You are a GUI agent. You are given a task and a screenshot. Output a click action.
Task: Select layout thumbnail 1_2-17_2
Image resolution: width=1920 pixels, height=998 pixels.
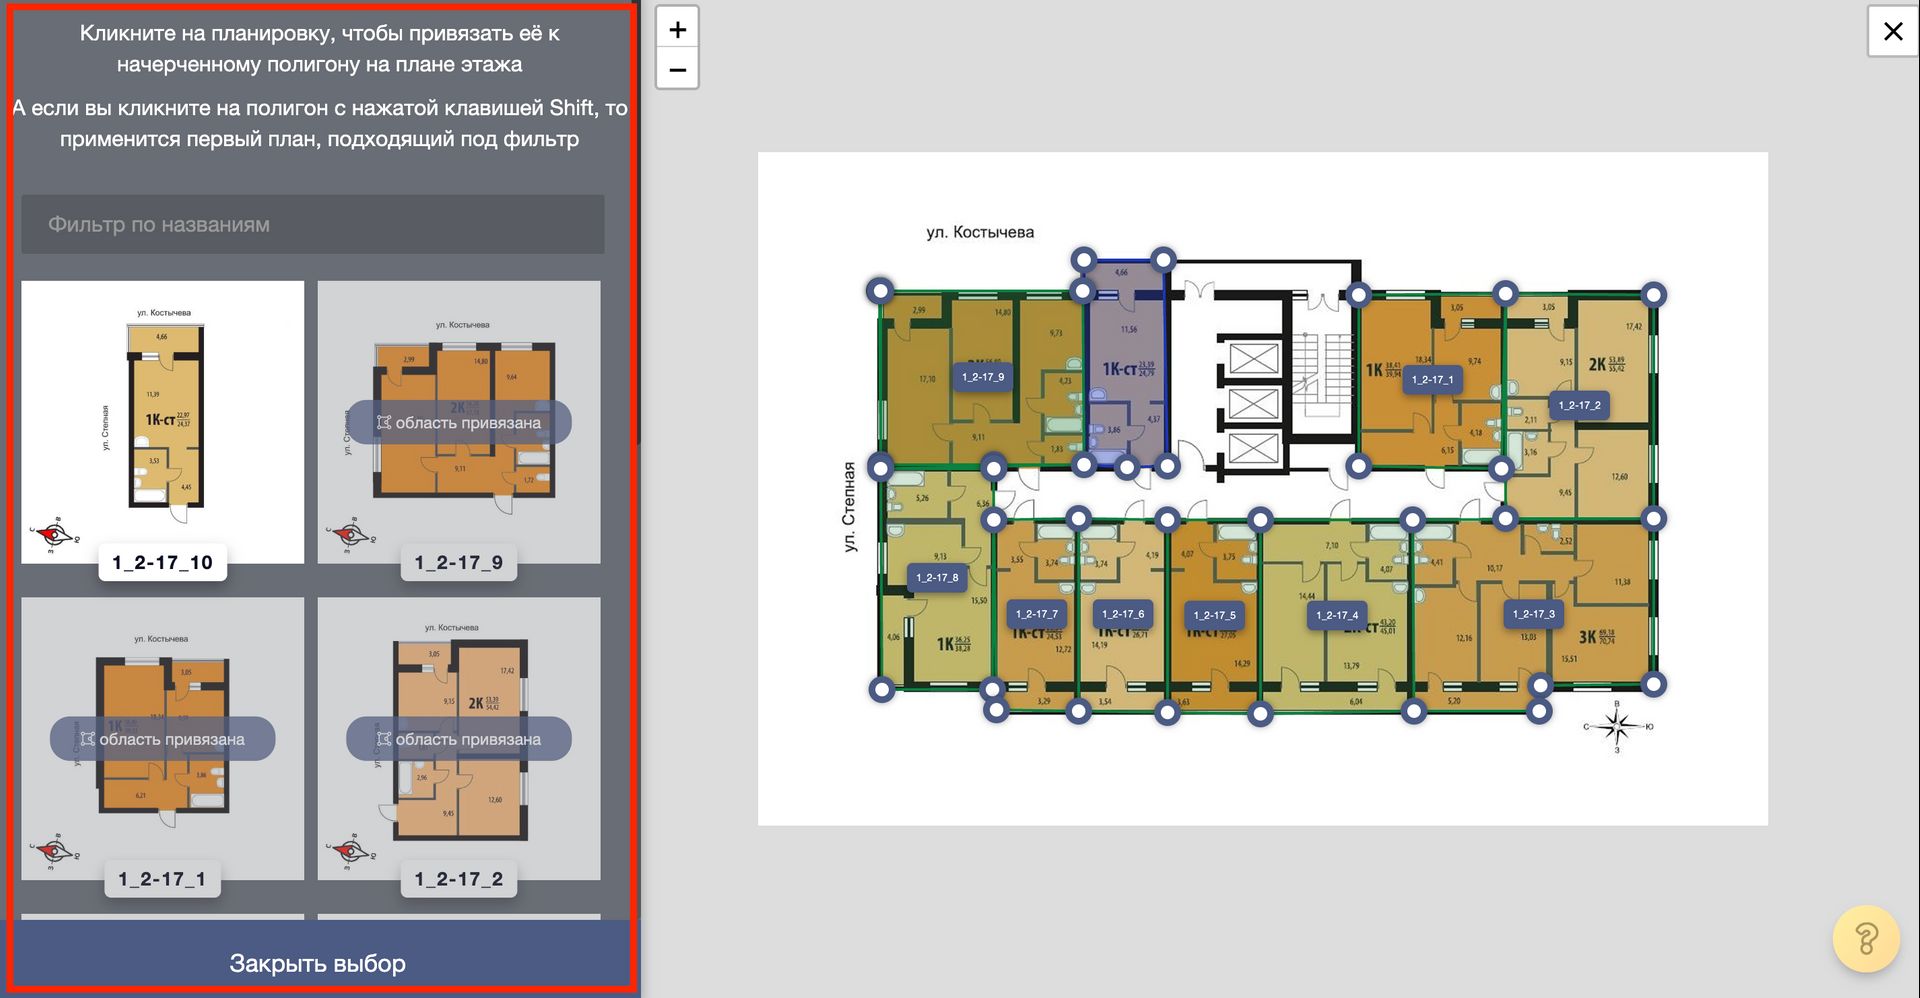[x=459, y=738]
